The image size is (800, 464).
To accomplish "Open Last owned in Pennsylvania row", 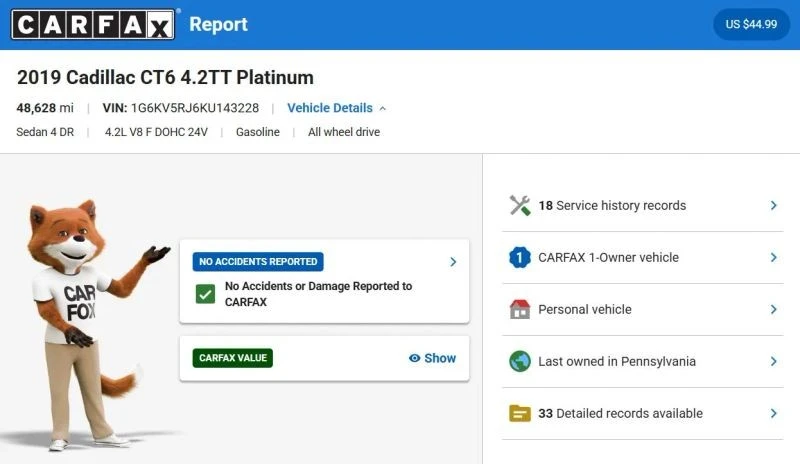I will pyautogui.click(x=643, y=361).
